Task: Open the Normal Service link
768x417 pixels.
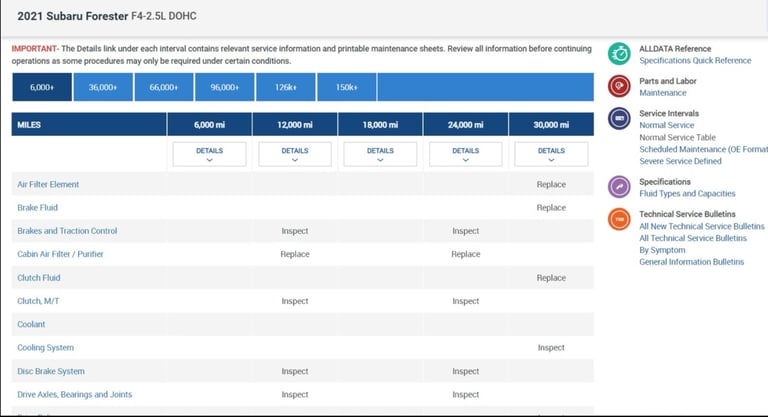Action: click(667, 125)
